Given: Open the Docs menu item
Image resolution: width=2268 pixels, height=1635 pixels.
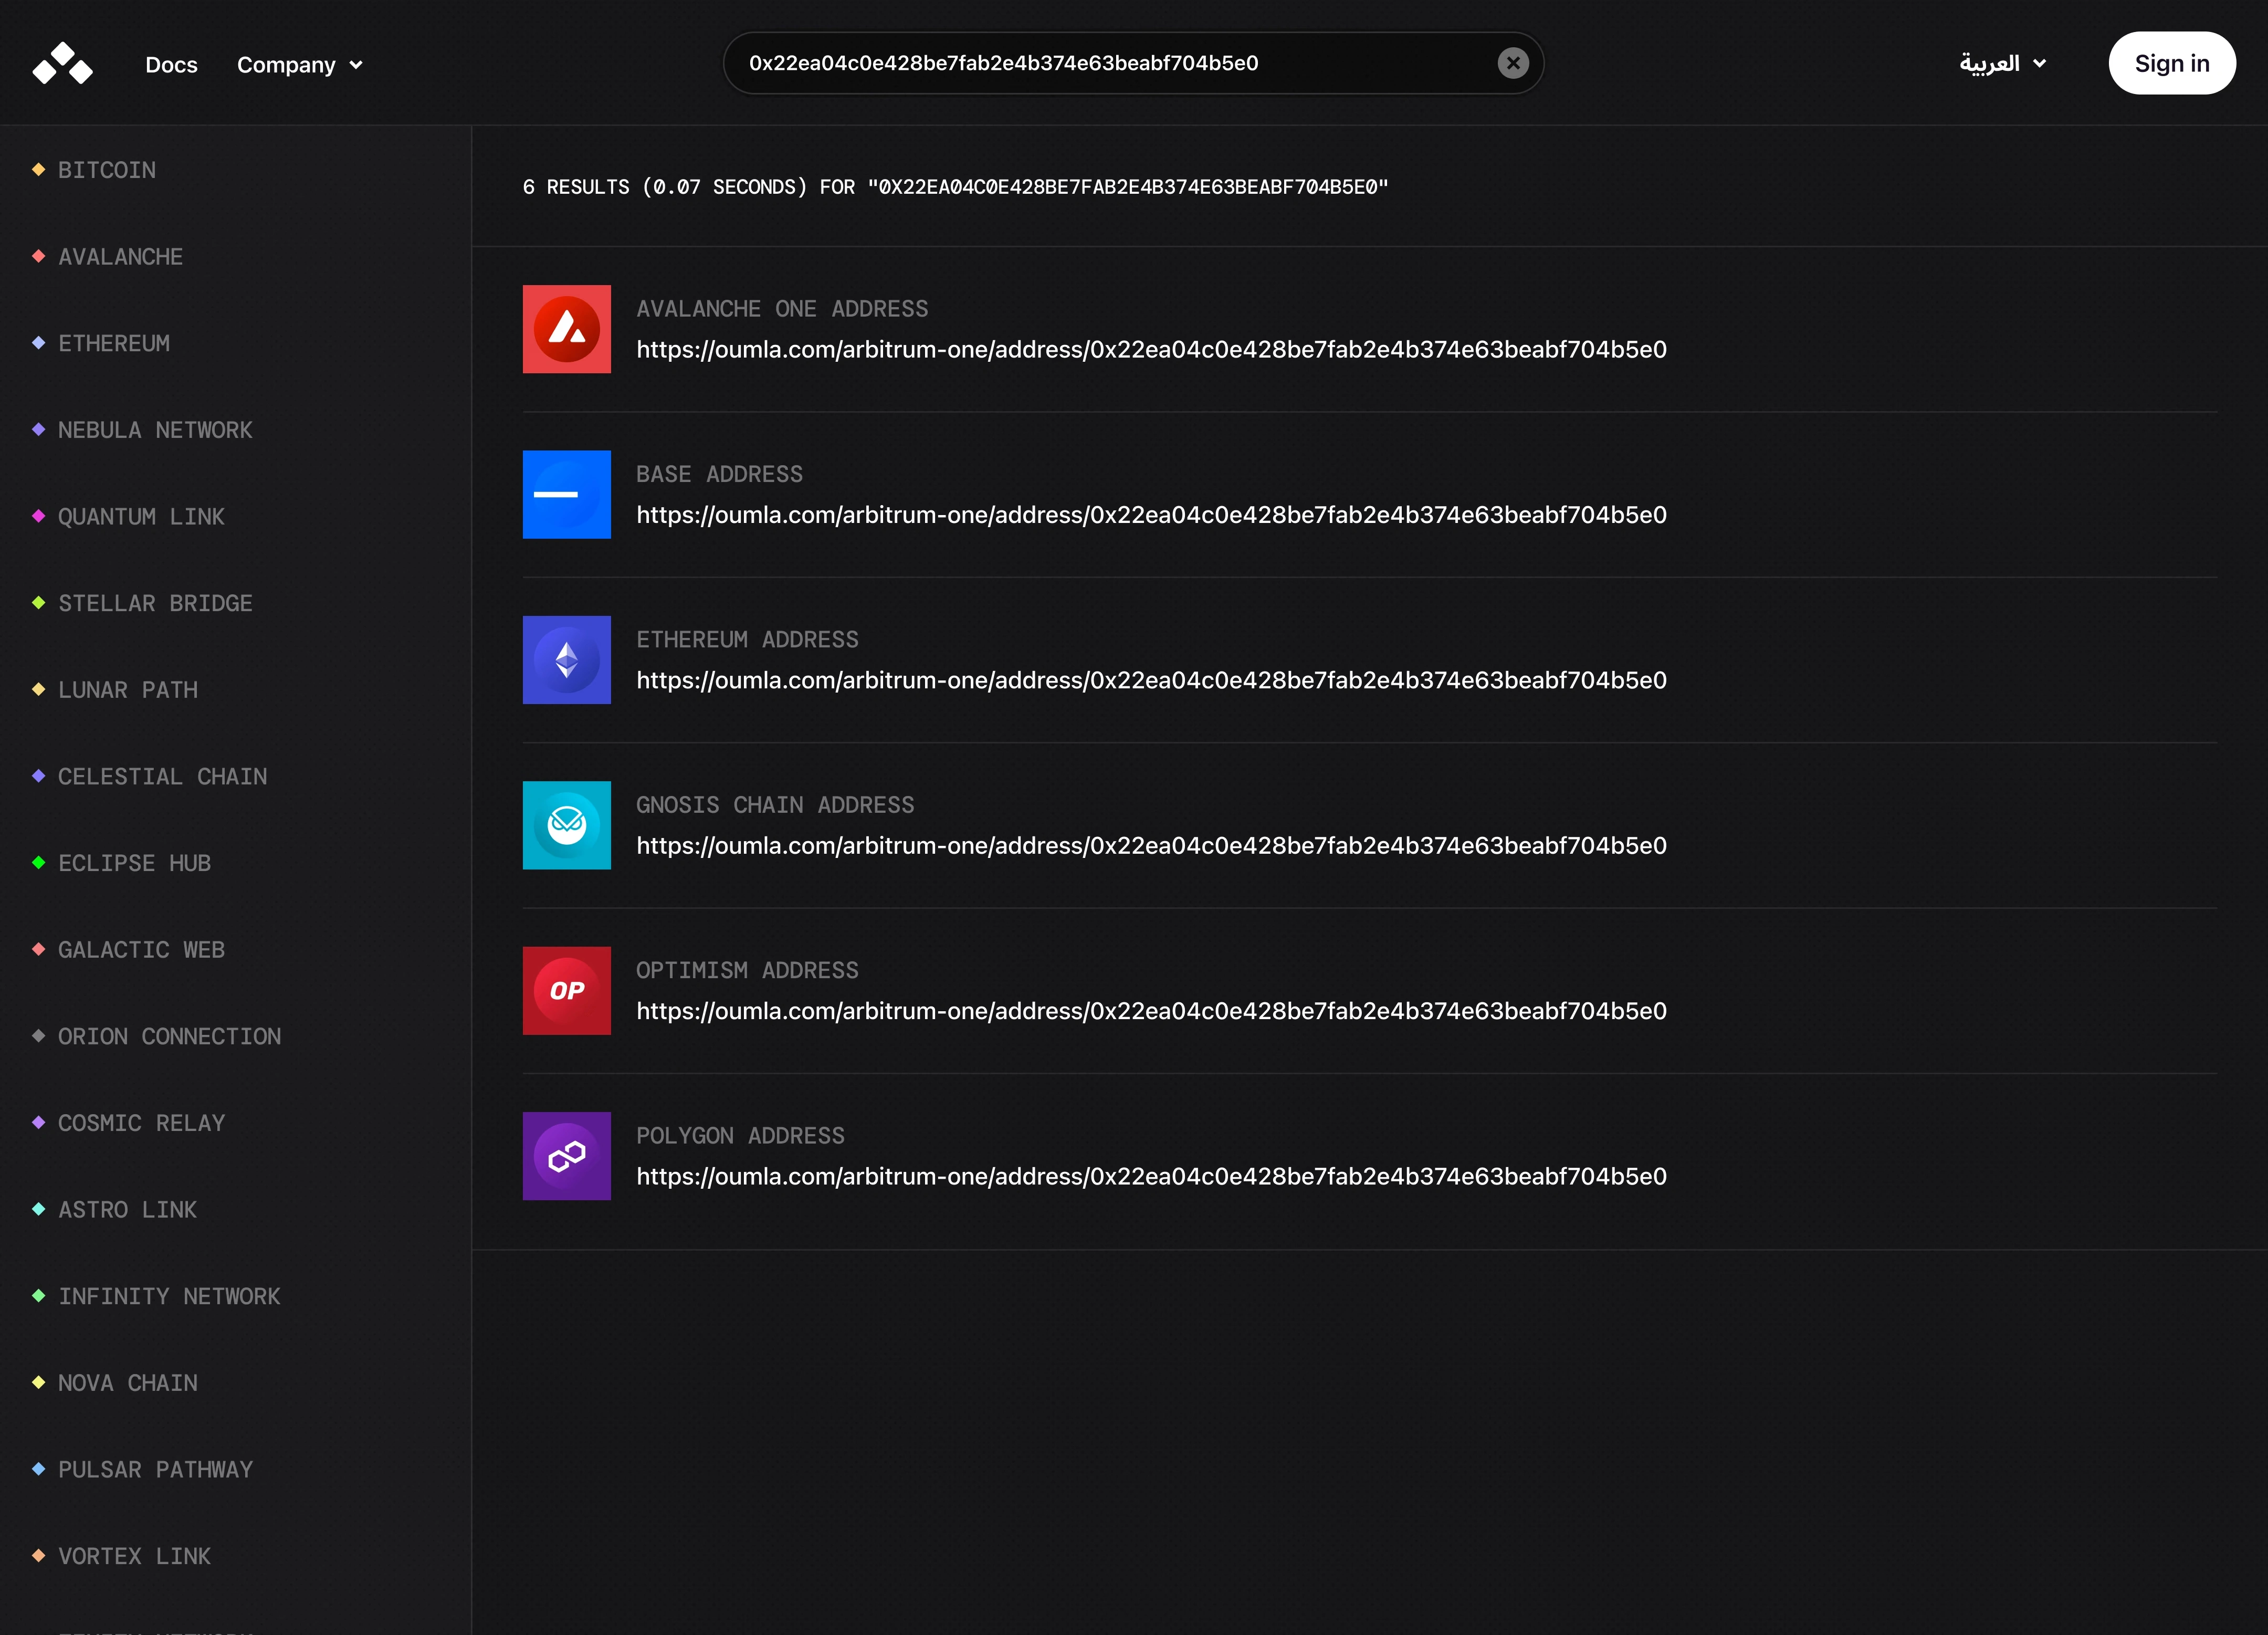Looking at the screenshot, I should (x=171, y=65).
